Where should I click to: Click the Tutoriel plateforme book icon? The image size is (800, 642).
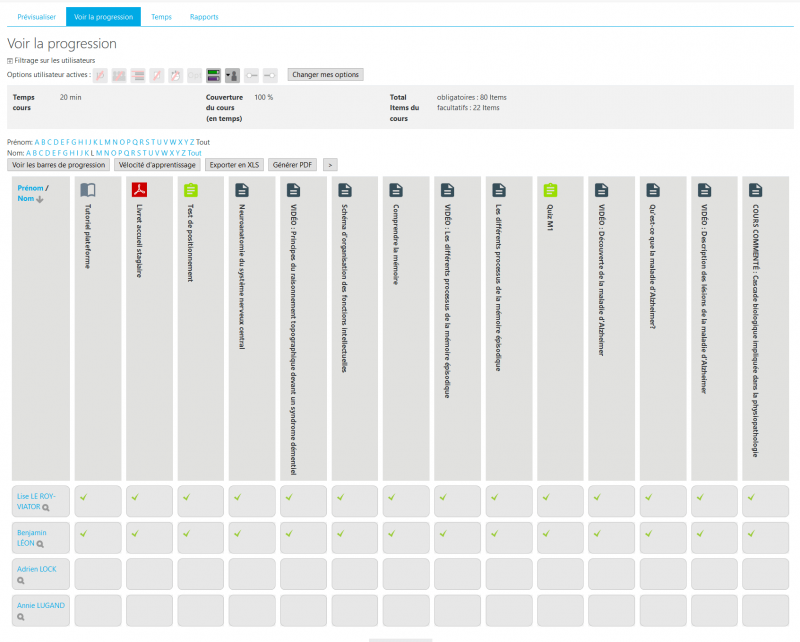pos(88,189)
